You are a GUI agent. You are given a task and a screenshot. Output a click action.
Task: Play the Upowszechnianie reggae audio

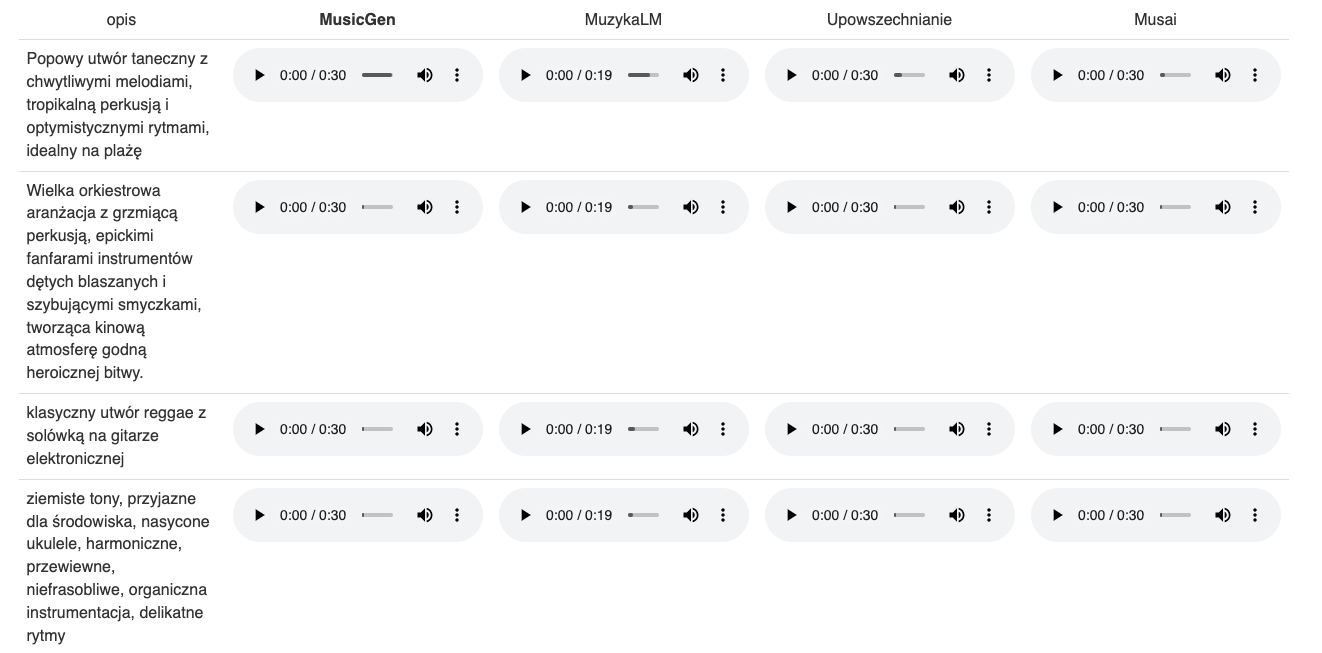point(792,429)
